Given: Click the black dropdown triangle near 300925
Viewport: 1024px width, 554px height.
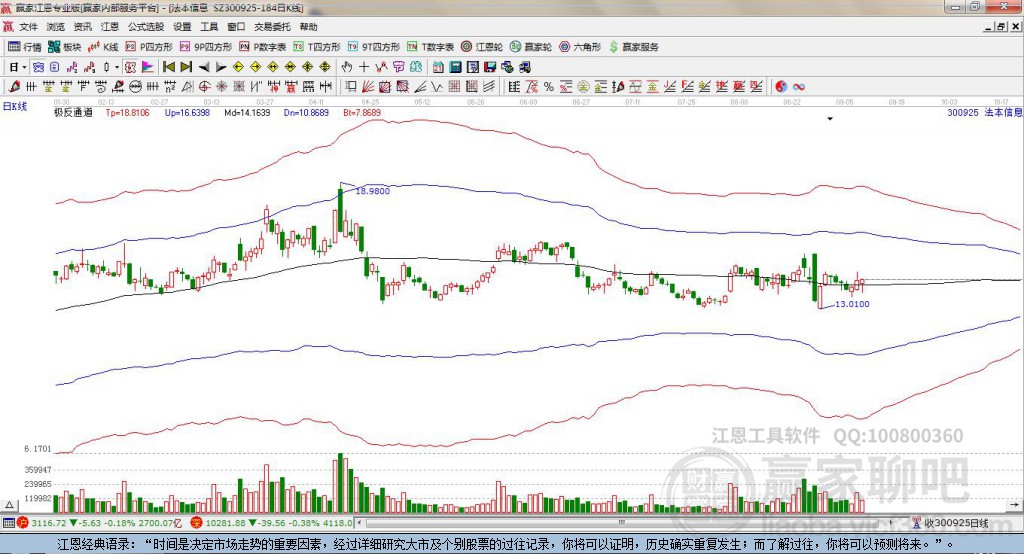Looking at the screenshot, I should [x=830, y=119].
